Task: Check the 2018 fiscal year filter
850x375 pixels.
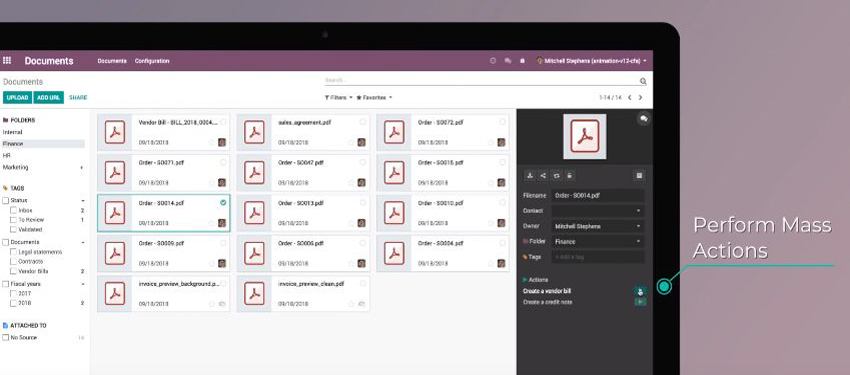Action: tap(14, 303)
